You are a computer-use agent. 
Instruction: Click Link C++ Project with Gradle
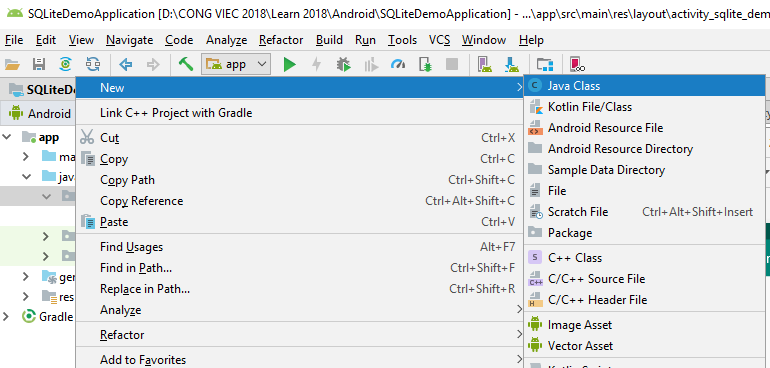pyautogui.click(x=300, y=113)
